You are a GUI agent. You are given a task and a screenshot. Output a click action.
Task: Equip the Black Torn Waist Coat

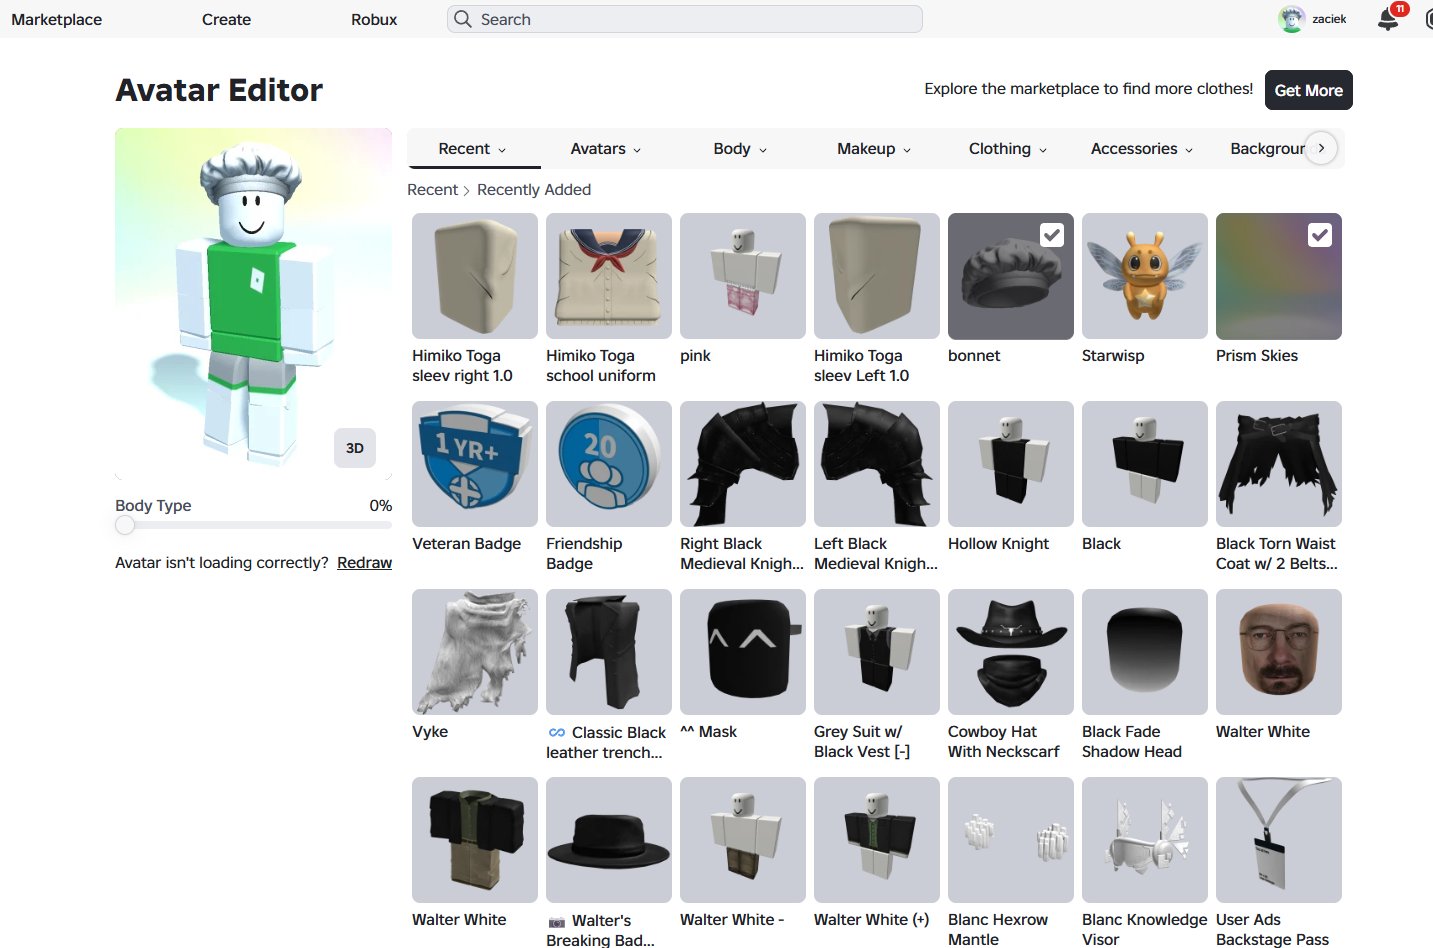click(1279, 464)
